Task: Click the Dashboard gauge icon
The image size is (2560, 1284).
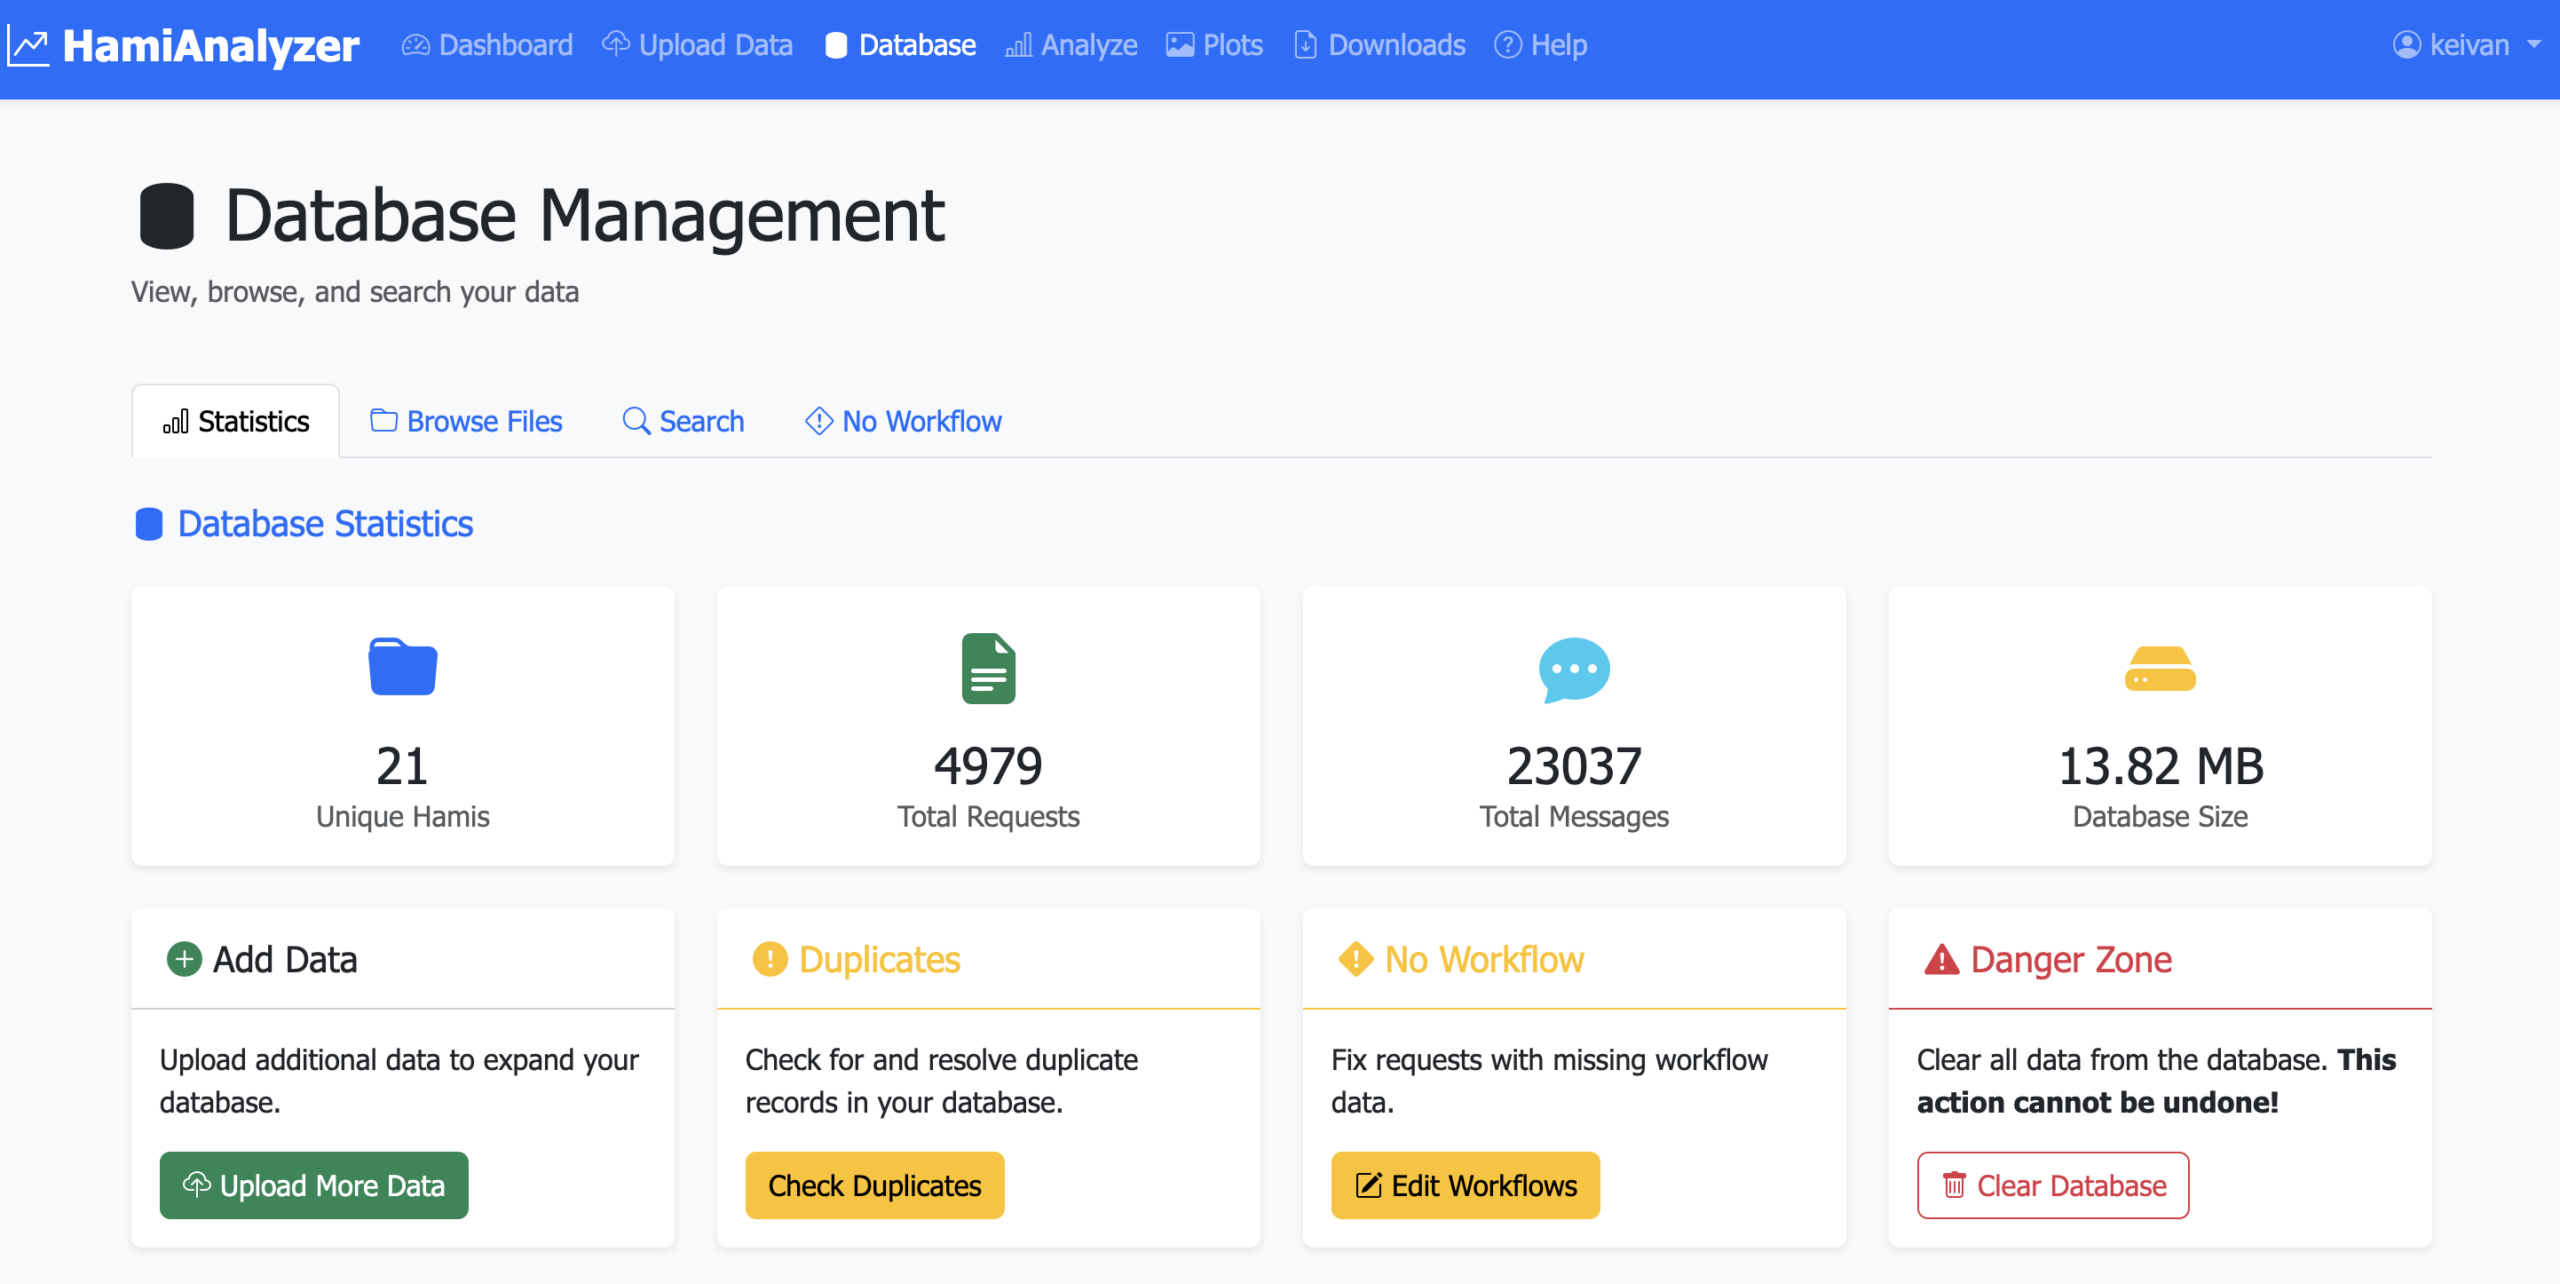Action: [415, 45]
